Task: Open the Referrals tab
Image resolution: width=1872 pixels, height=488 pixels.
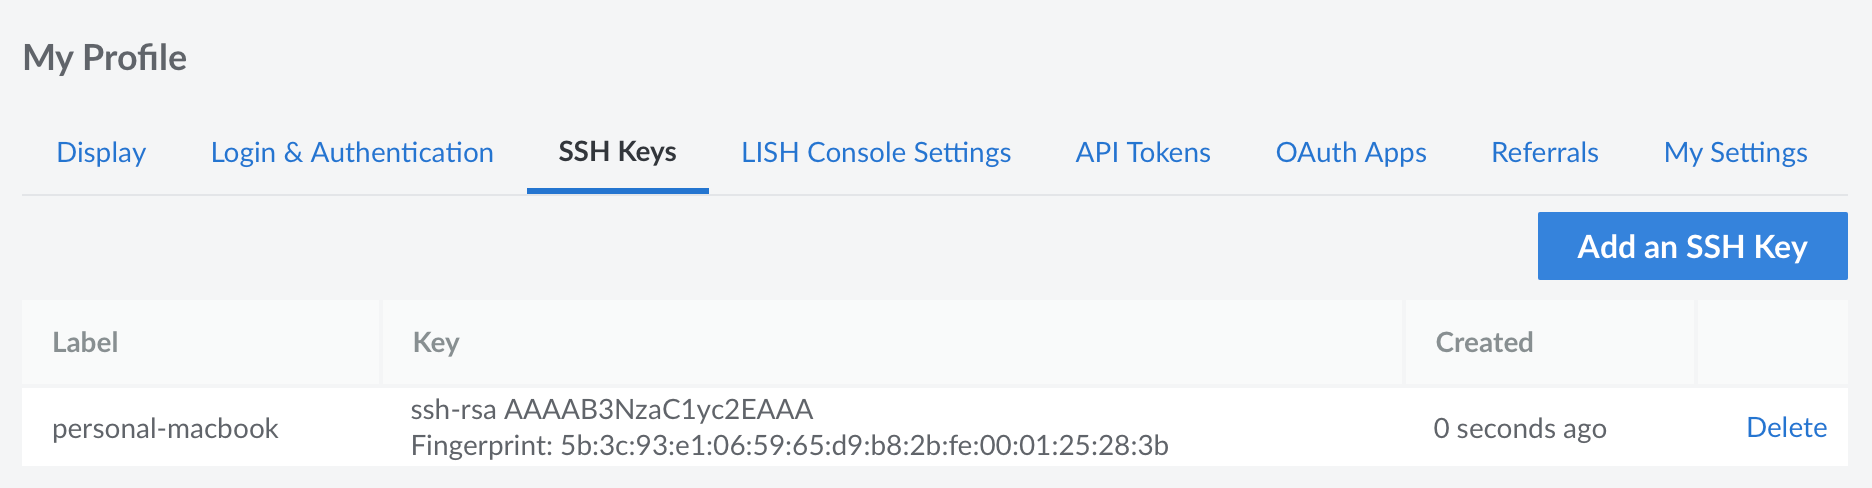Action: [1545, 153]
